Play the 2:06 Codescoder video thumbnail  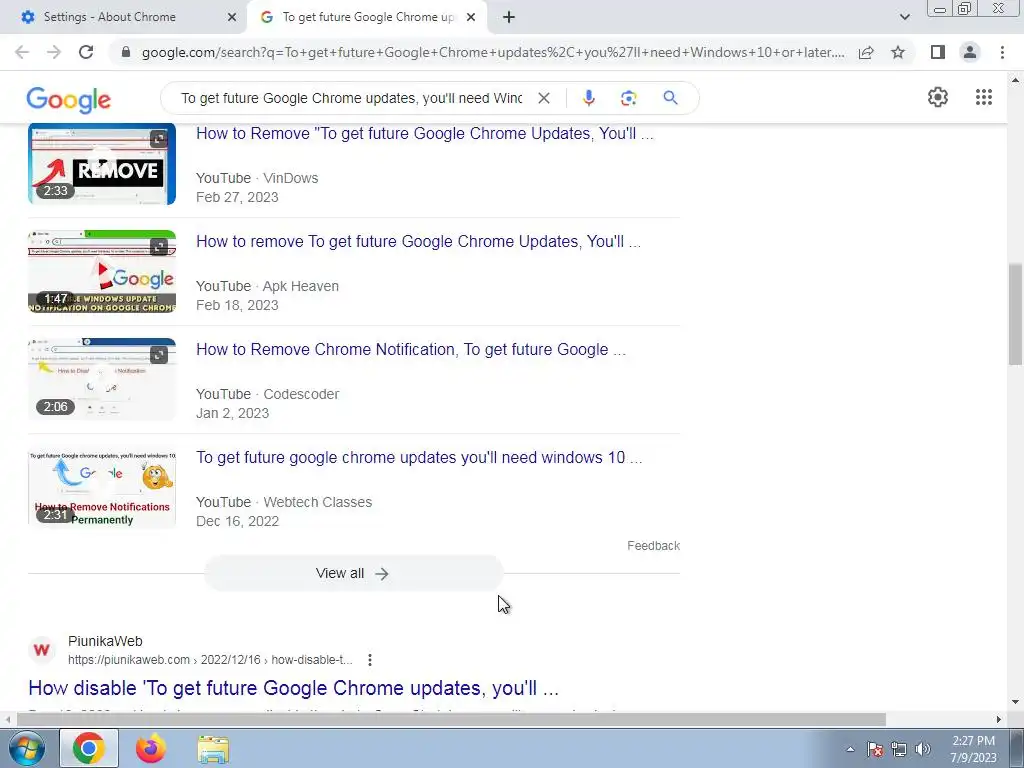click(102, 379)
